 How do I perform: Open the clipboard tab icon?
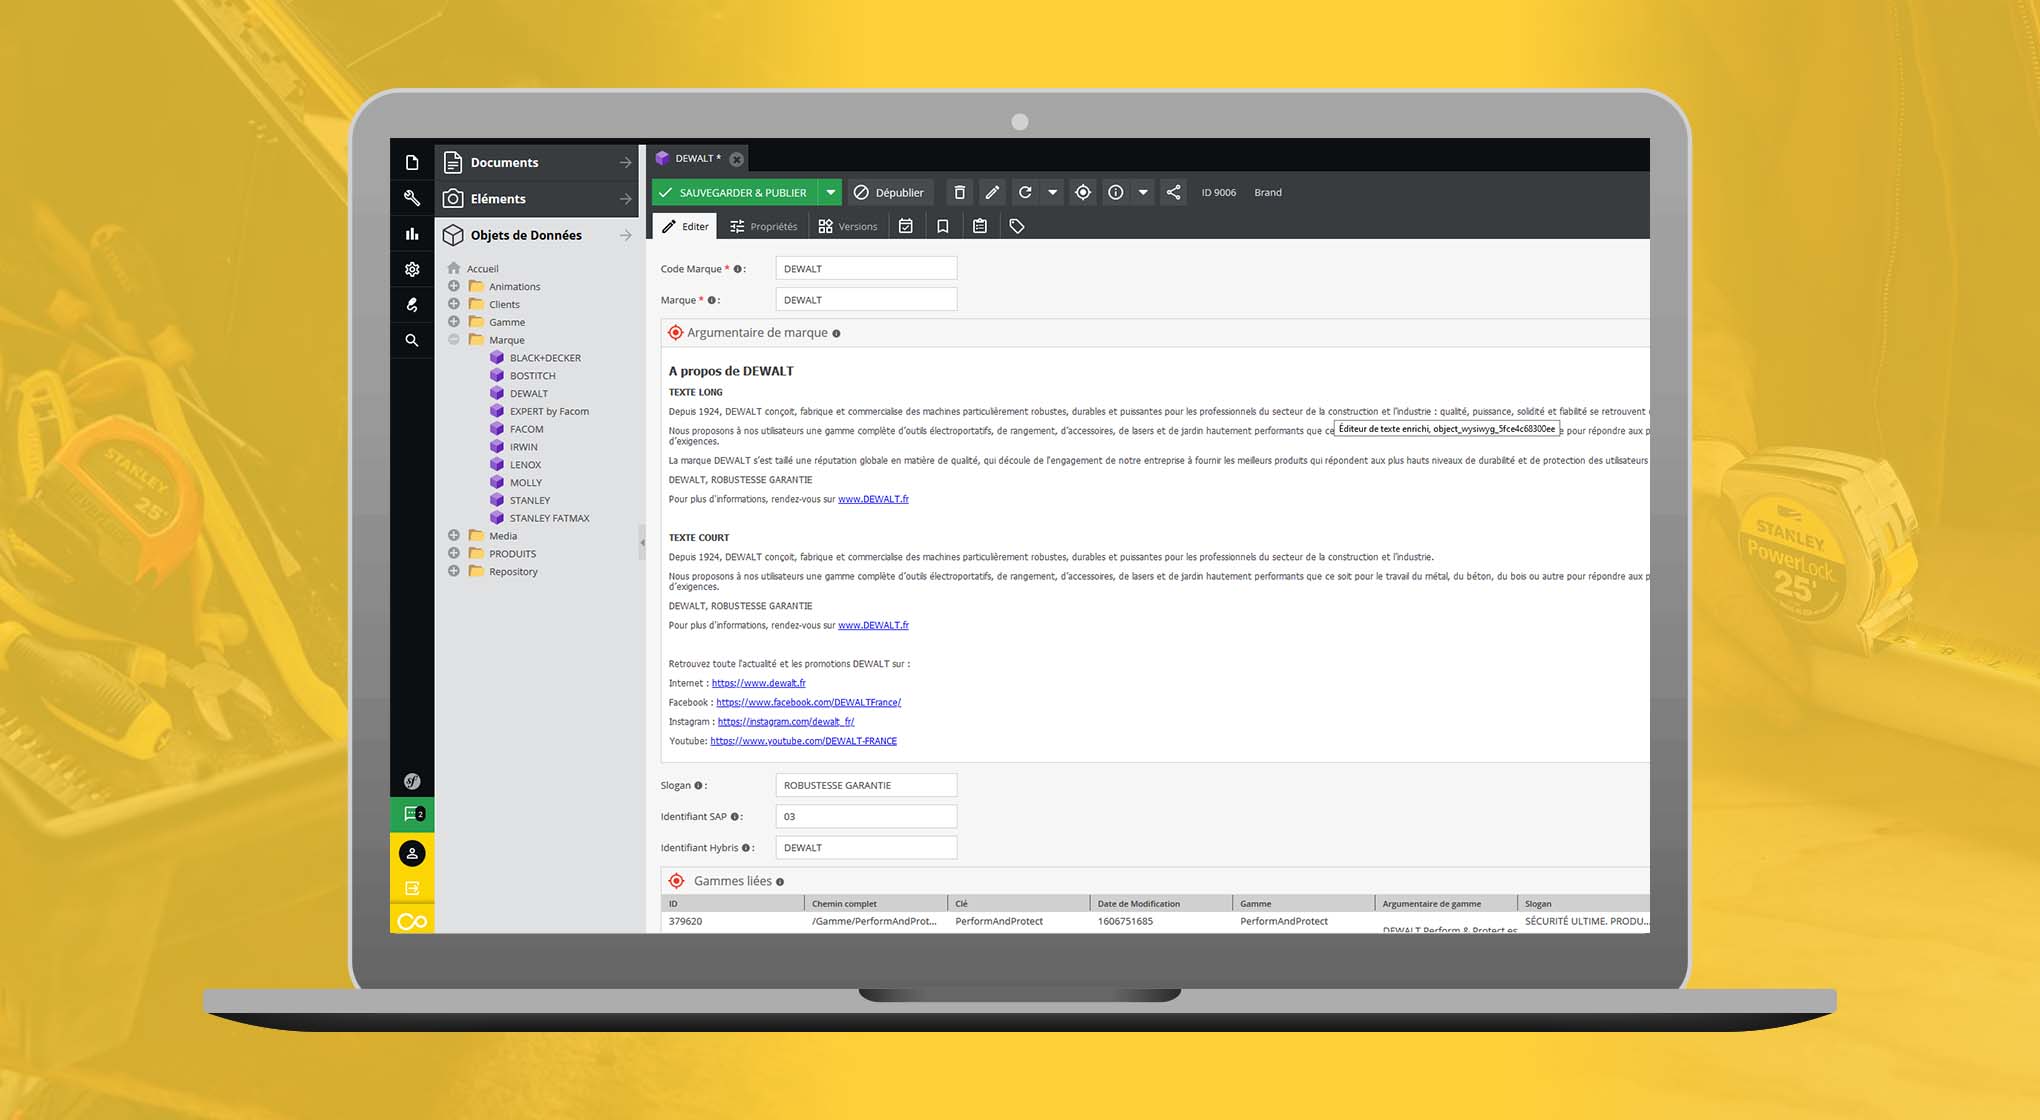(980, 226)
